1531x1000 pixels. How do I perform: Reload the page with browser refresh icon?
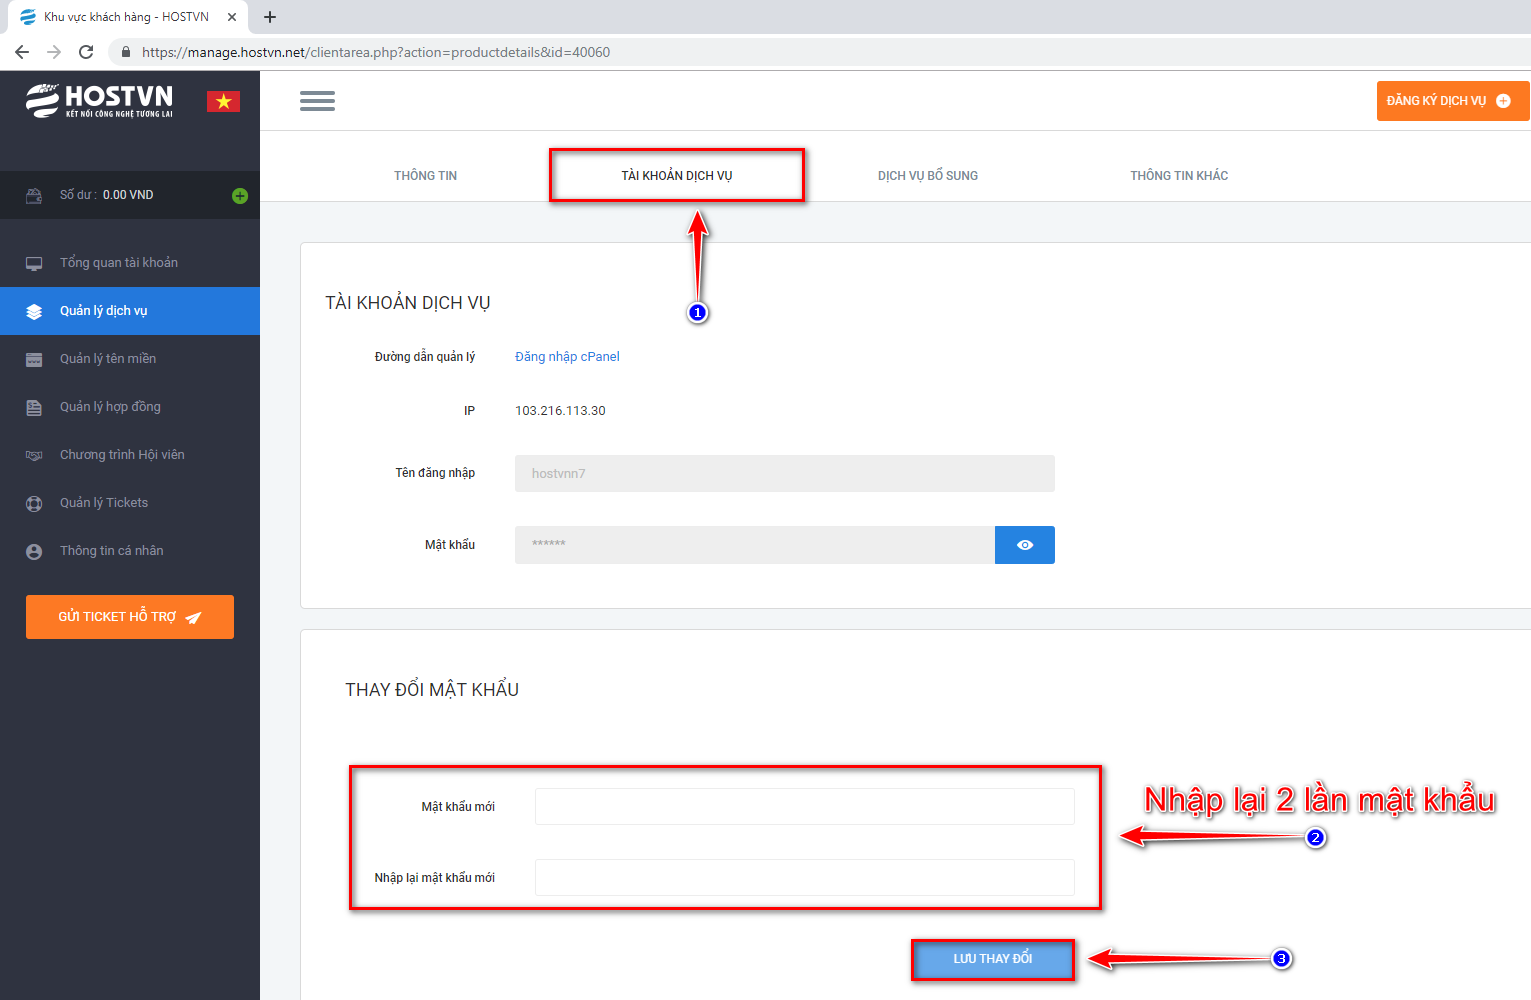pyautogui.click(x=86, y=52)
